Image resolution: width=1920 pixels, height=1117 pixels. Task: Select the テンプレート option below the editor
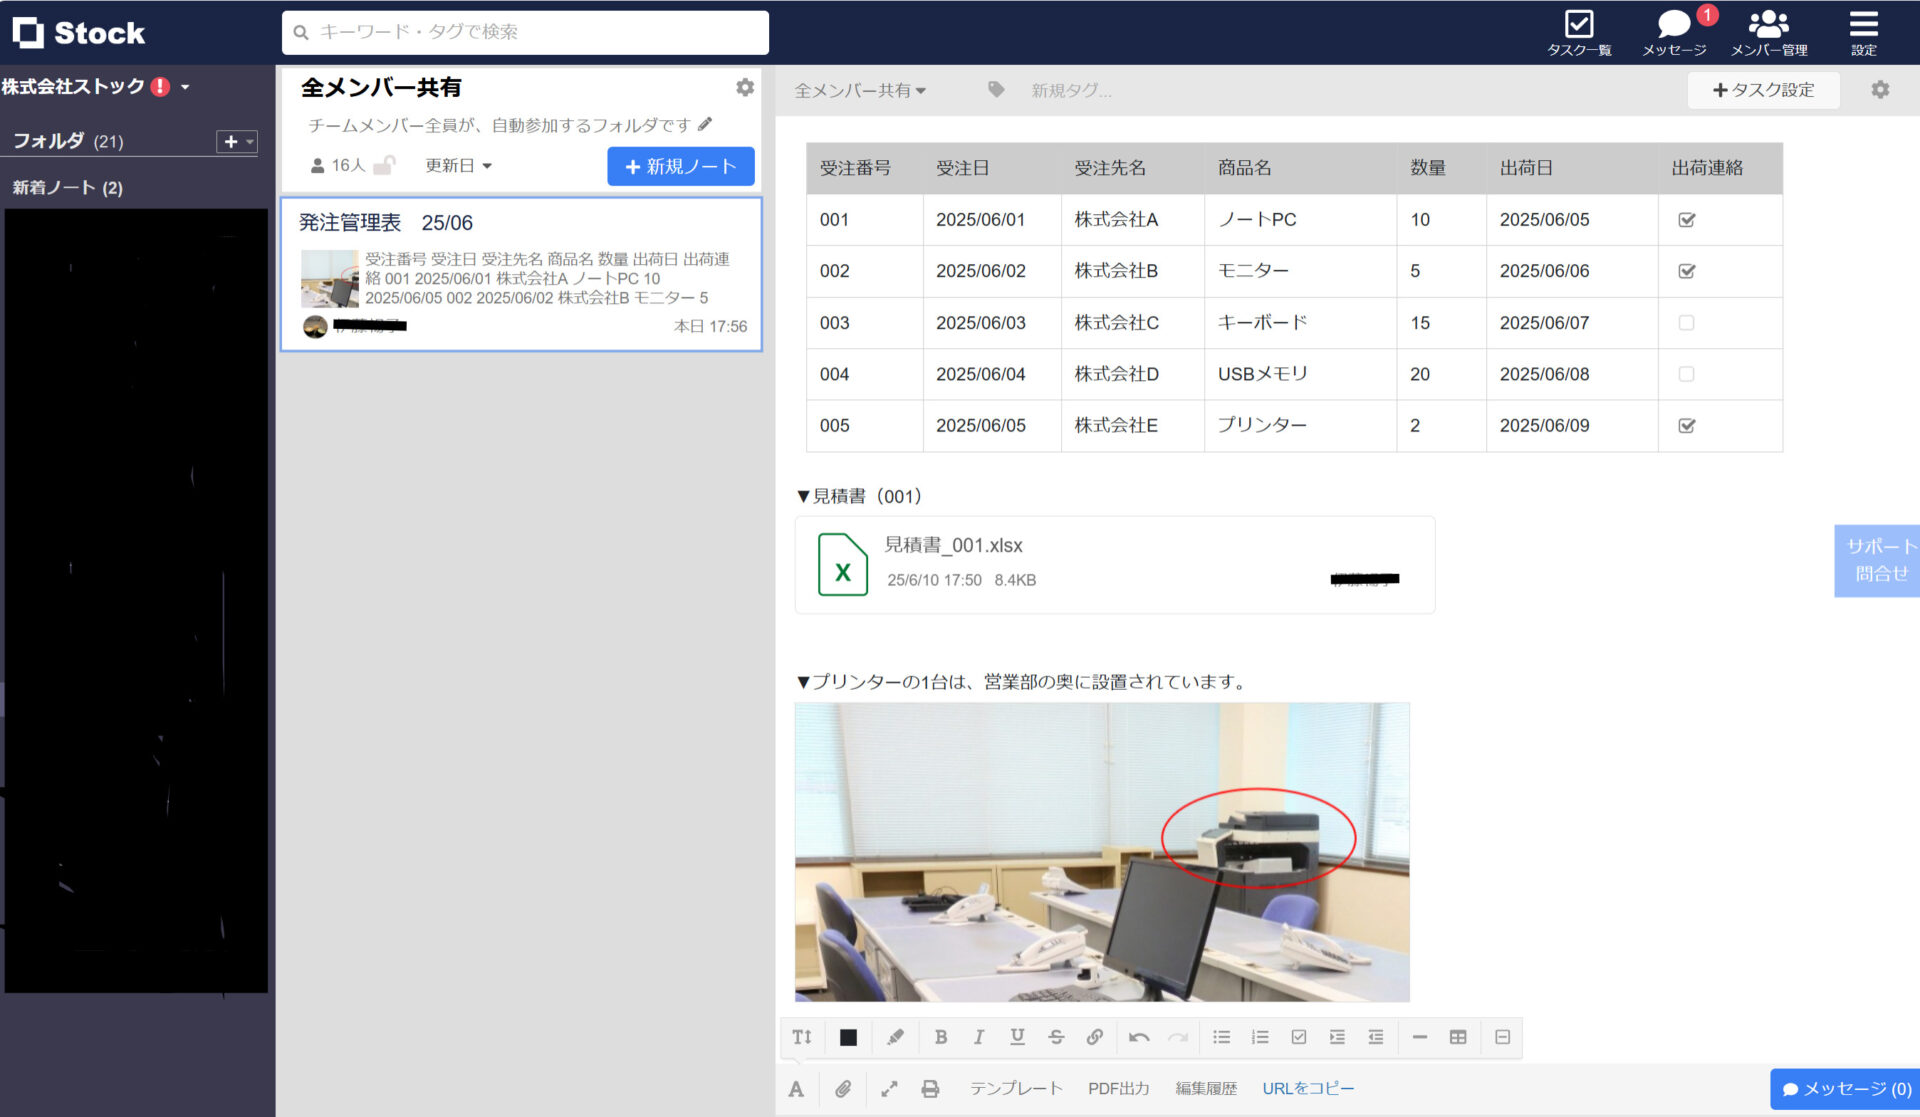(1016, 1088)
